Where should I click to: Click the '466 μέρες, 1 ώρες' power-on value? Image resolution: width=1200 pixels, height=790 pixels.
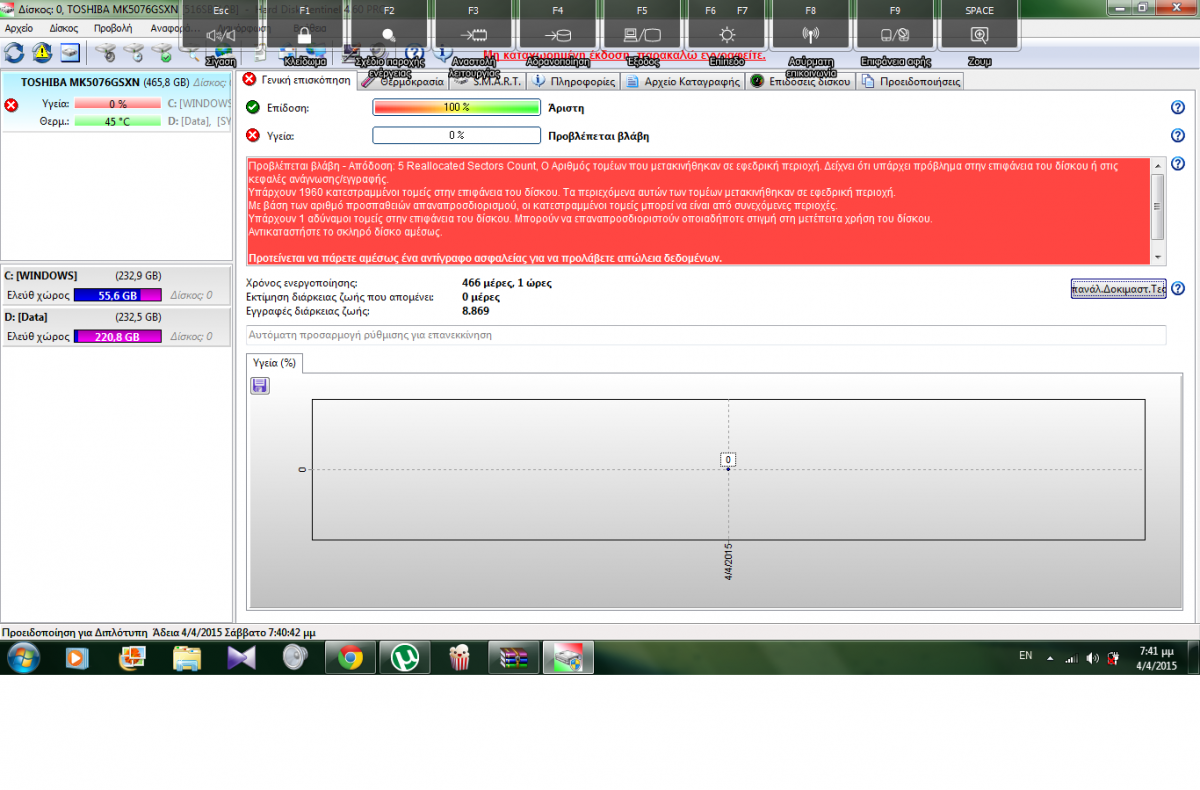(x=506, y=283)
